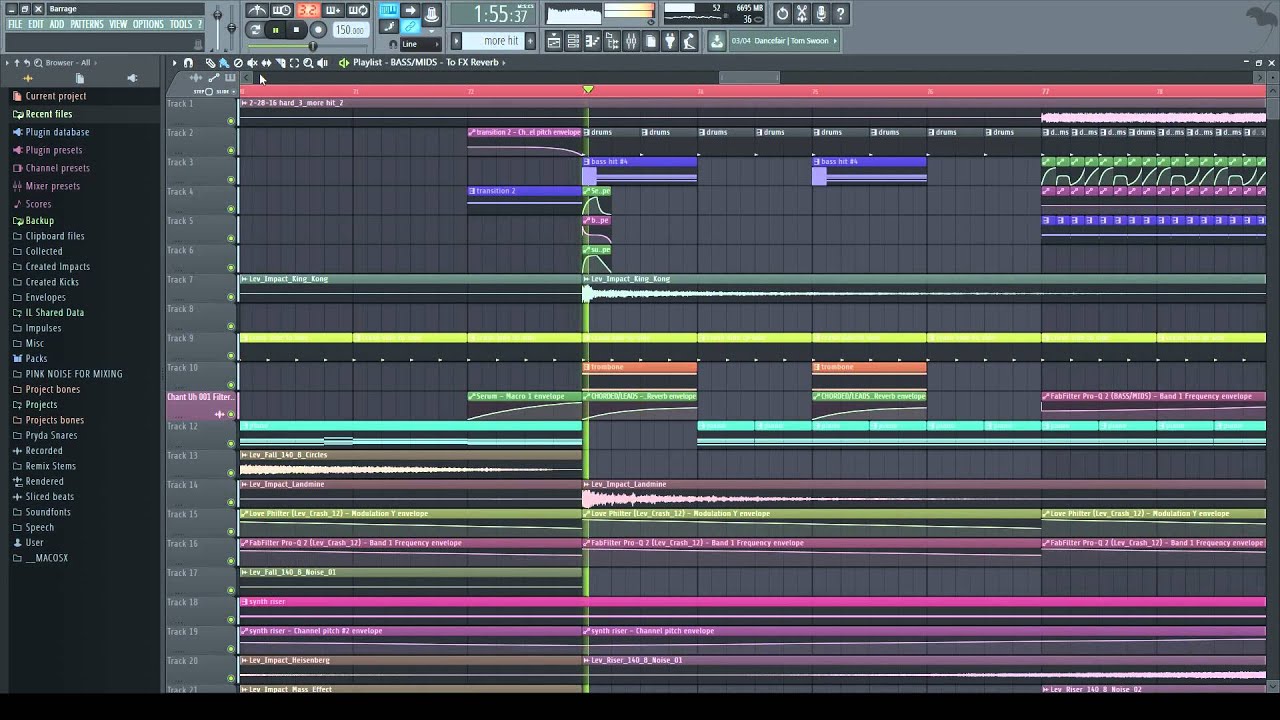
Task: Open the OPTIONS menu
Action: (x=148, y=24)
